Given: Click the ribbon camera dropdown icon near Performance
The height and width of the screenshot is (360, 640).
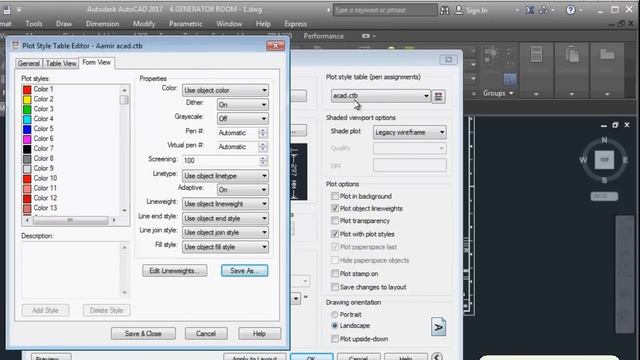Looking at the screenshot, I should [x=368, y=36].
